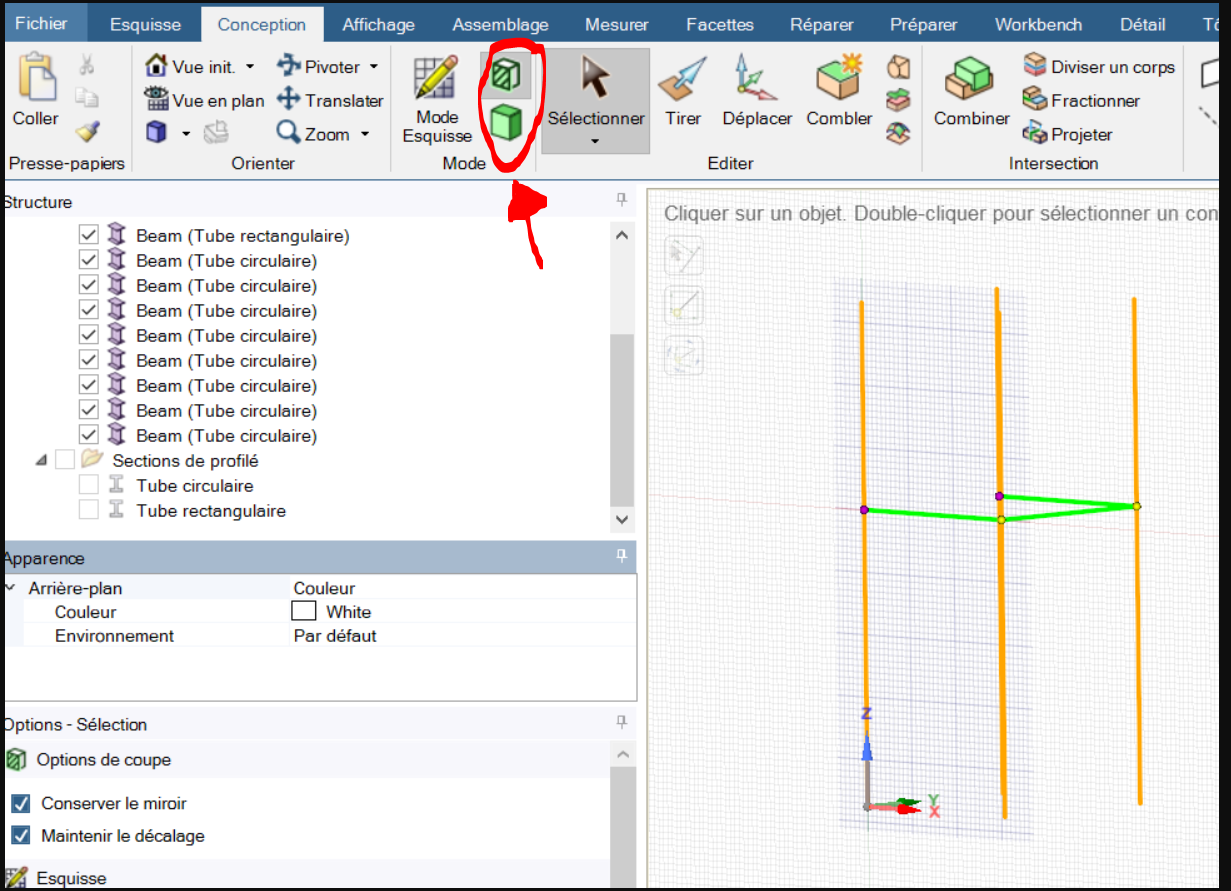Hide the Beam (Tube rectangulaire) item
Viewport: 1231px width, 891px height.
pos(89,236)
